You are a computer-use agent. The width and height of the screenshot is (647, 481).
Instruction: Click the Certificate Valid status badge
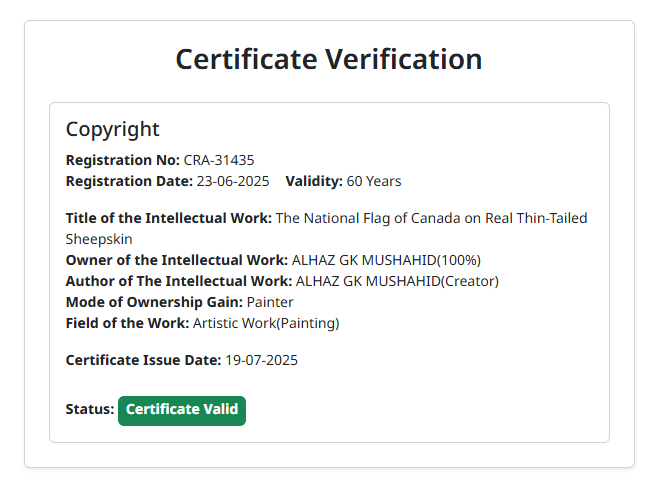tap(182, 410)
